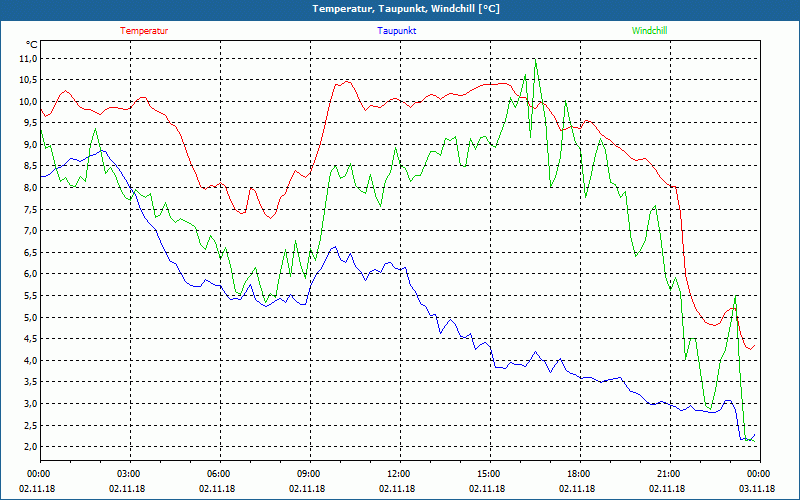Select the 3,0 y-axis value
The height and width of the screenshot is (500, 800).
(x=30, y=404)
